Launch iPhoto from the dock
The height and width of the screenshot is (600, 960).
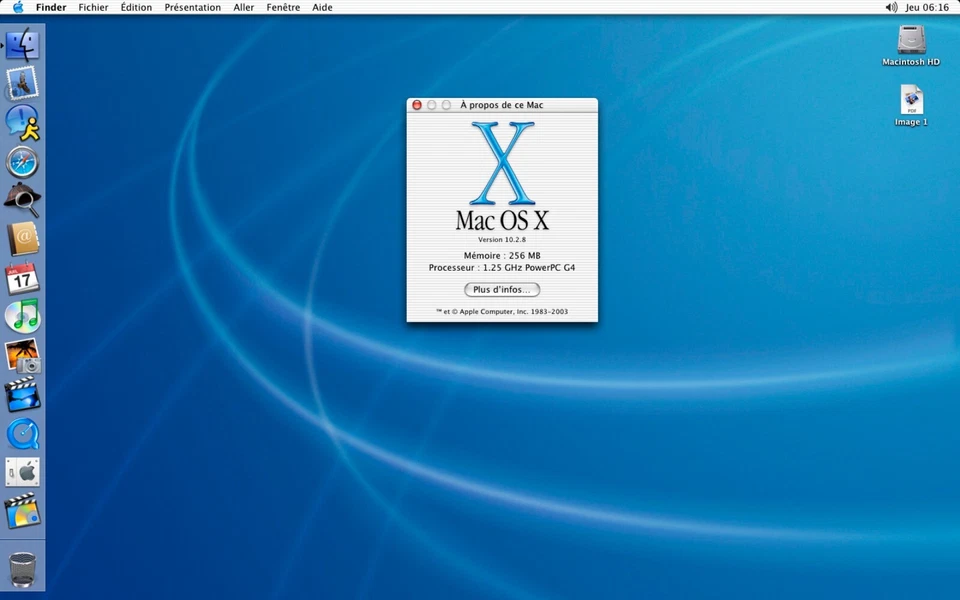pos(22,356)
